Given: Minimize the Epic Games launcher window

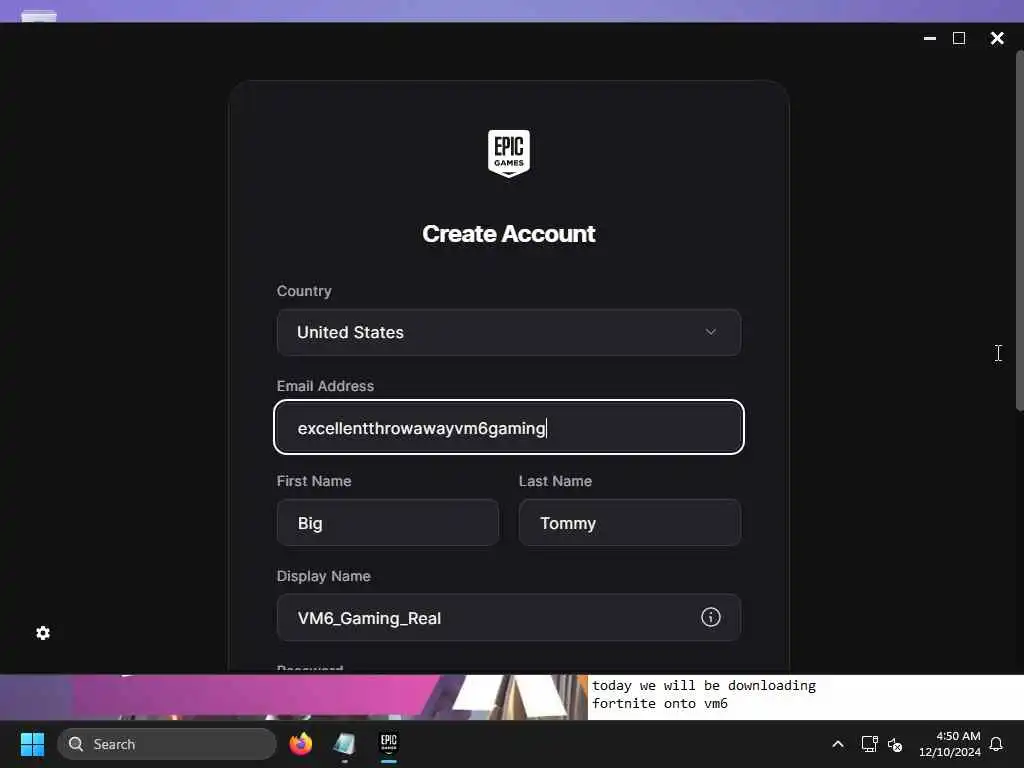Looking at the screenshot, I should pos(930,39).
